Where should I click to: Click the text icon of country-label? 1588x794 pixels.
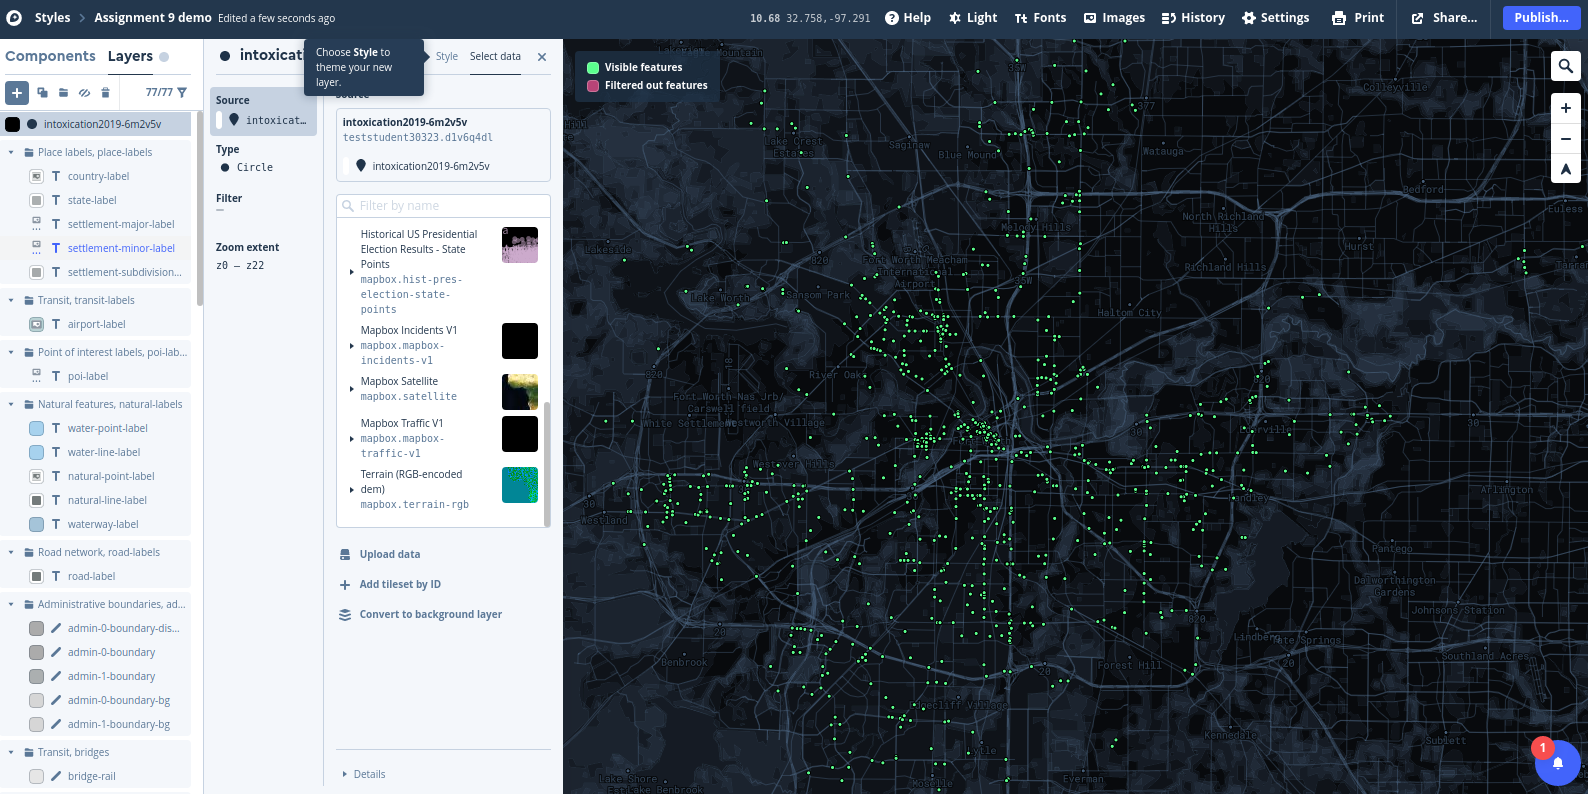pos(56,177)
